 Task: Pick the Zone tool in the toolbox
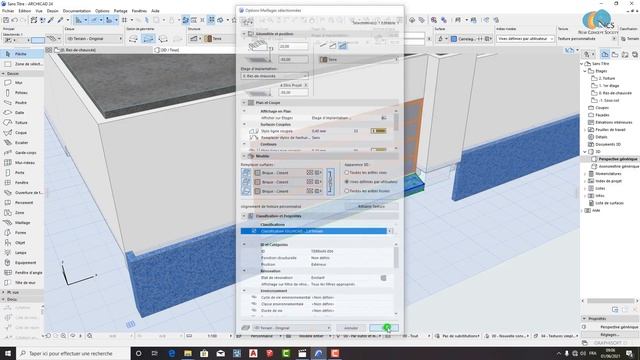22,213
